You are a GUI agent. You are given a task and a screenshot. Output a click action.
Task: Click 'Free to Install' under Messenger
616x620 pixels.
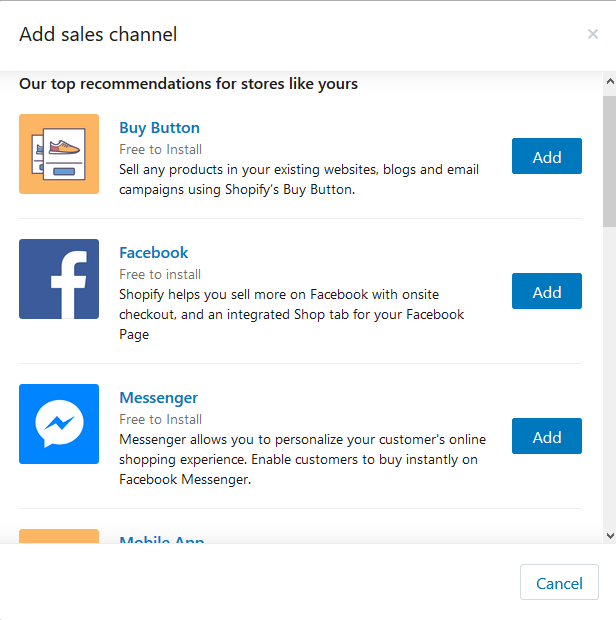161,420
